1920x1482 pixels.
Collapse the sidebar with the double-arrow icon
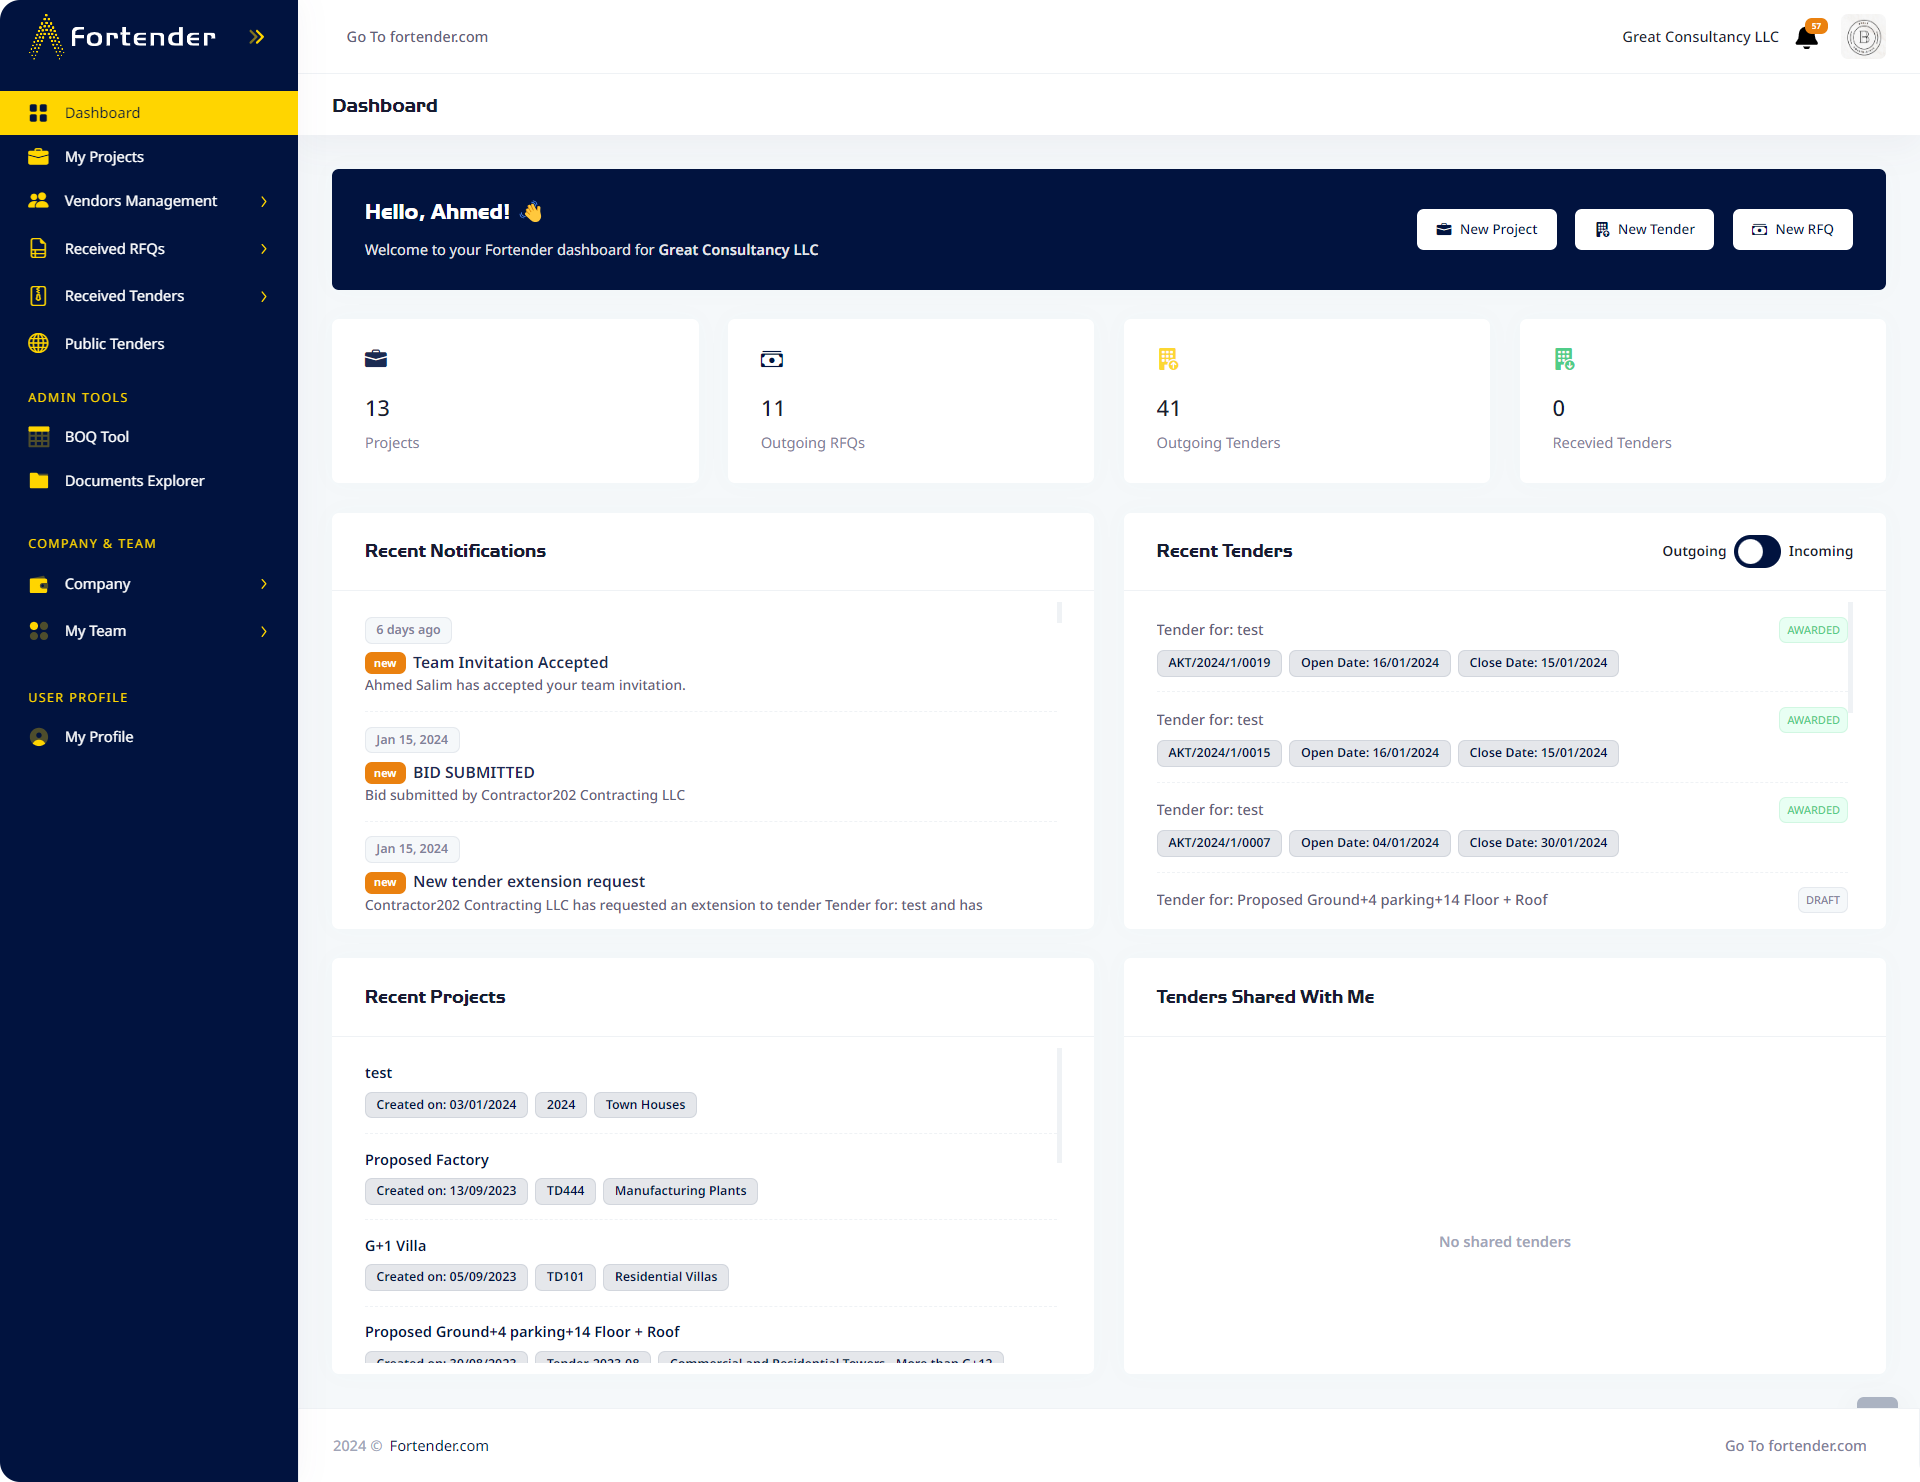pos(257,37)
